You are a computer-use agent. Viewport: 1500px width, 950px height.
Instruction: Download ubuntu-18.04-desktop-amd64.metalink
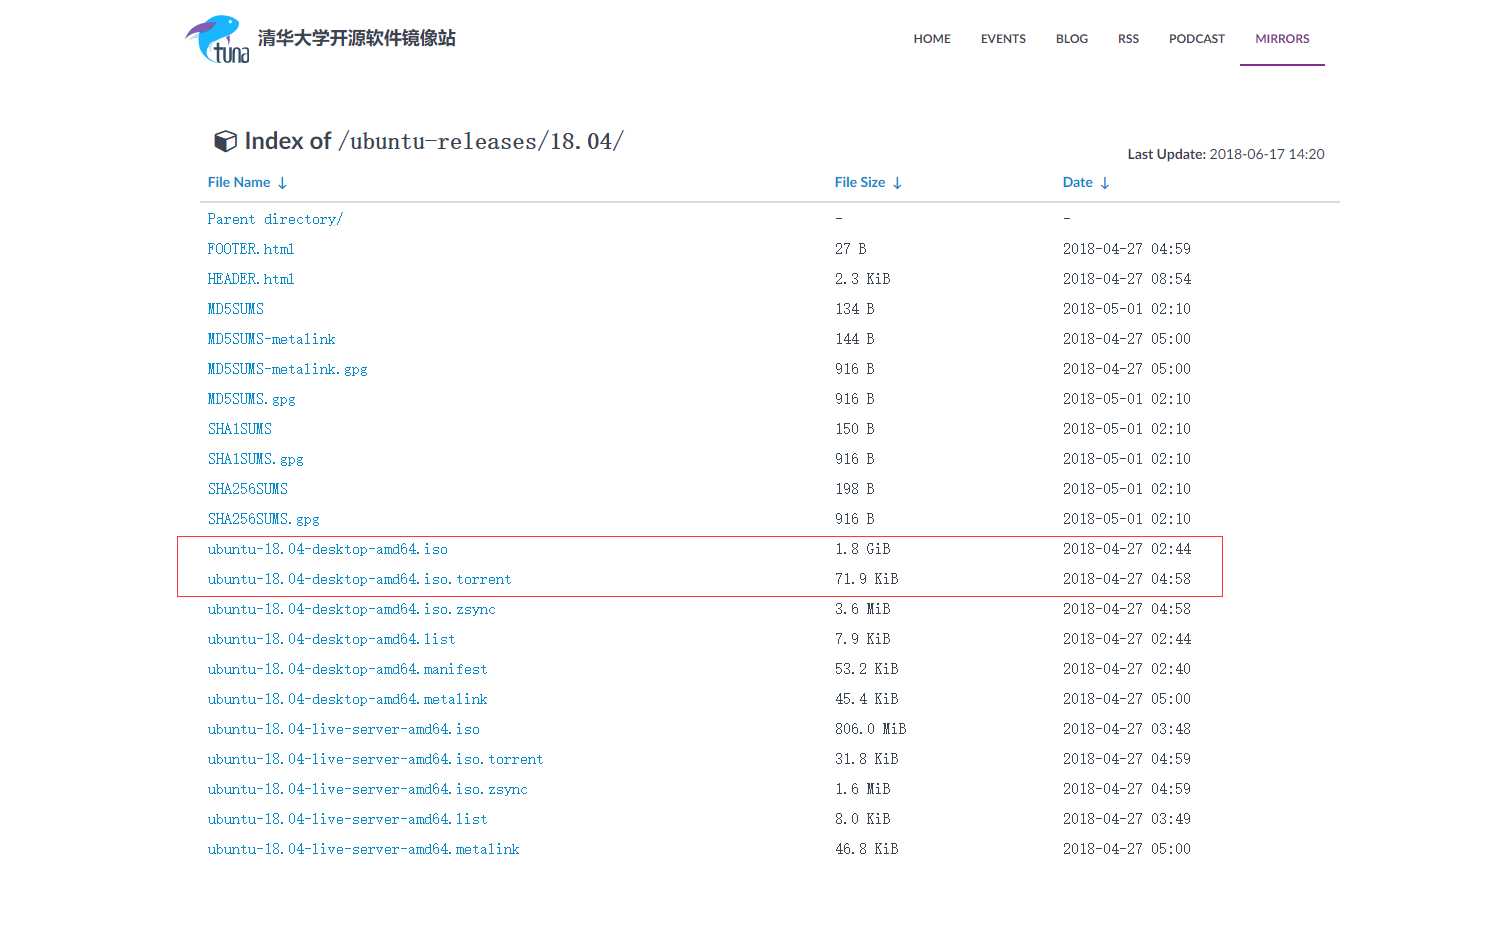click(348, 699)
